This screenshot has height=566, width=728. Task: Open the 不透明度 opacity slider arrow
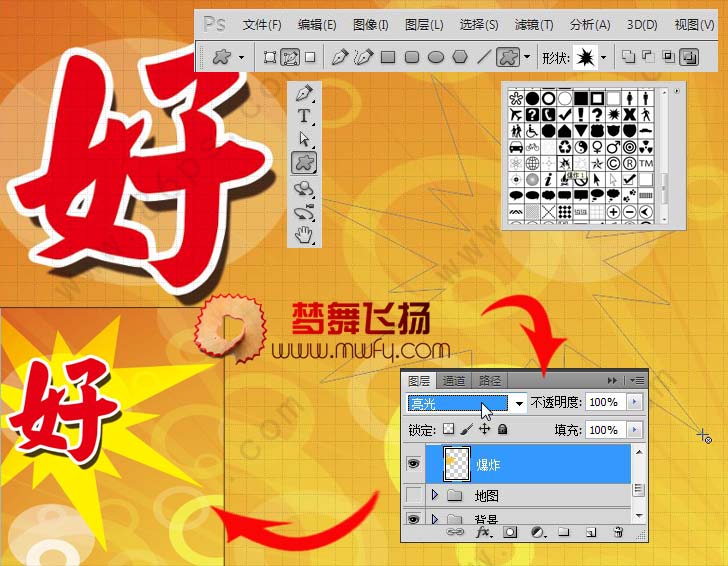tap(635, 402)
